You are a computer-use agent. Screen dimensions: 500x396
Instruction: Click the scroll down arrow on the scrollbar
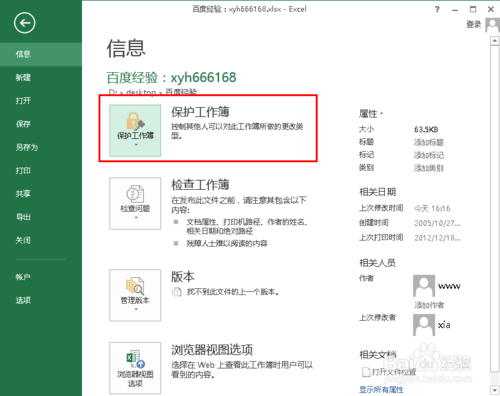[x=494, y=389]
